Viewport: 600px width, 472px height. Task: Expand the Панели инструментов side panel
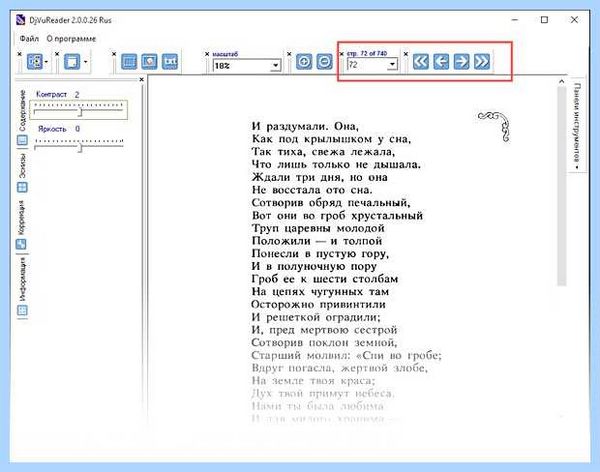577,126
